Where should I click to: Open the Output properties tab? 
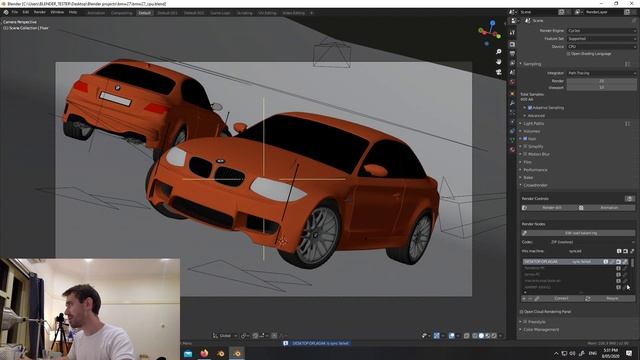coord(513,53)
